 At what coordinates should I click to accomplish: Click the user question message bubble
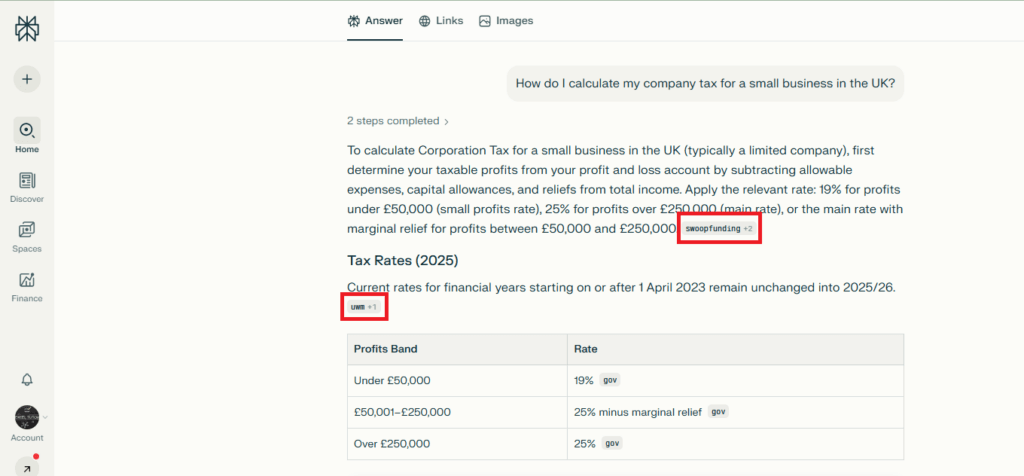pyautogui.click(x=705, y=84)
